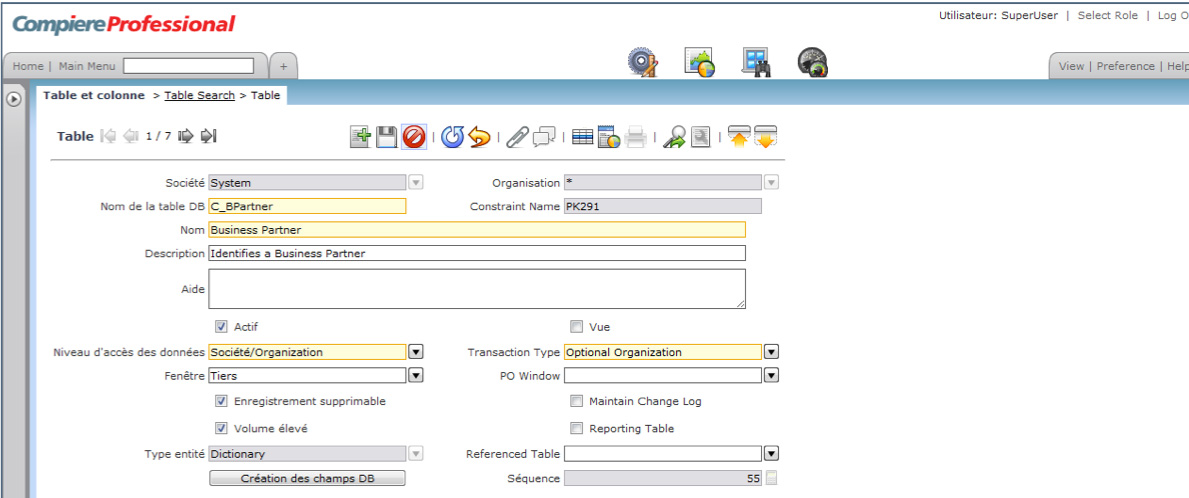Toggle the grid view icon

(x=582, y=137)
